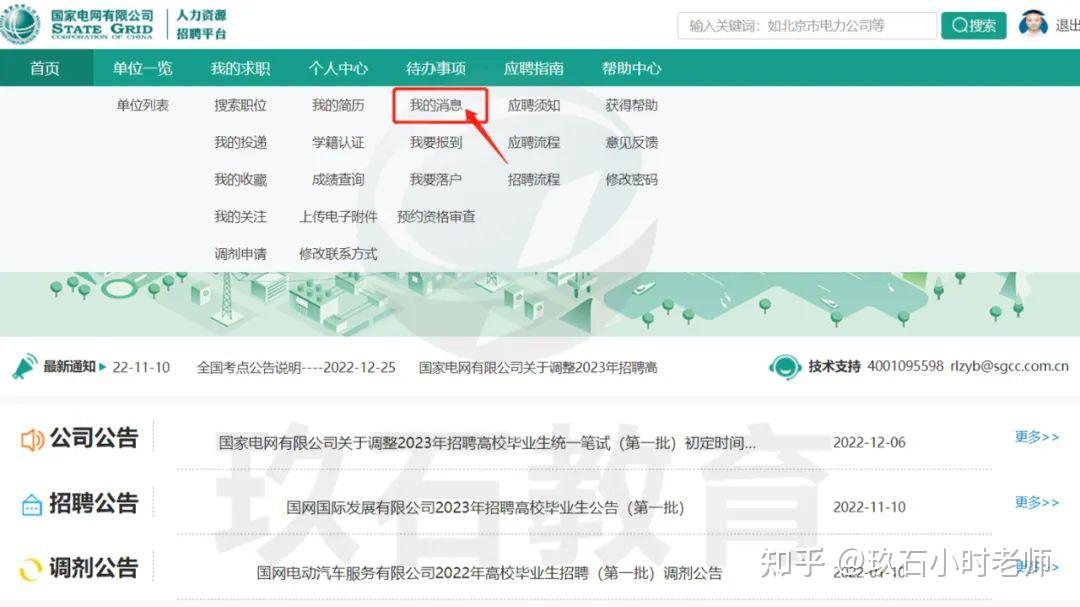1080x607 pixels.
Task: Select 应聘须知 submenu item
Action: click(x=534, y=105)
